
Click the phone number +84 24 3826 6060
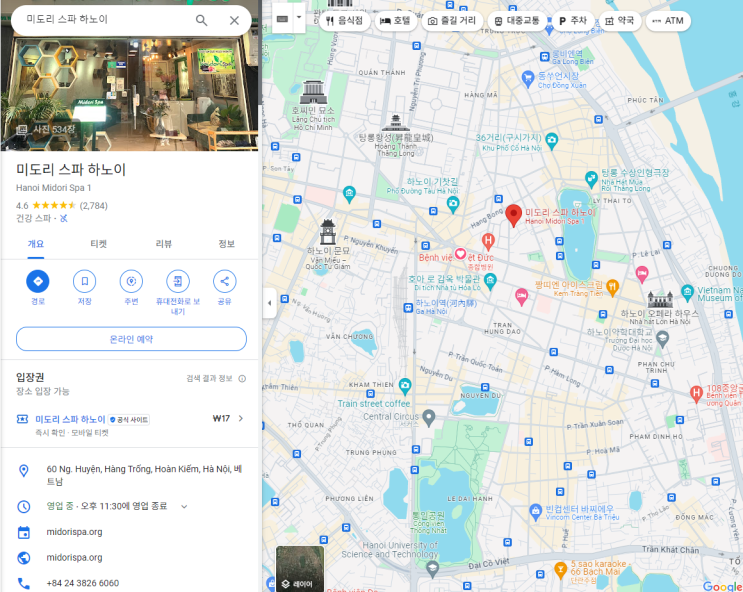click(x=82, y=583)
